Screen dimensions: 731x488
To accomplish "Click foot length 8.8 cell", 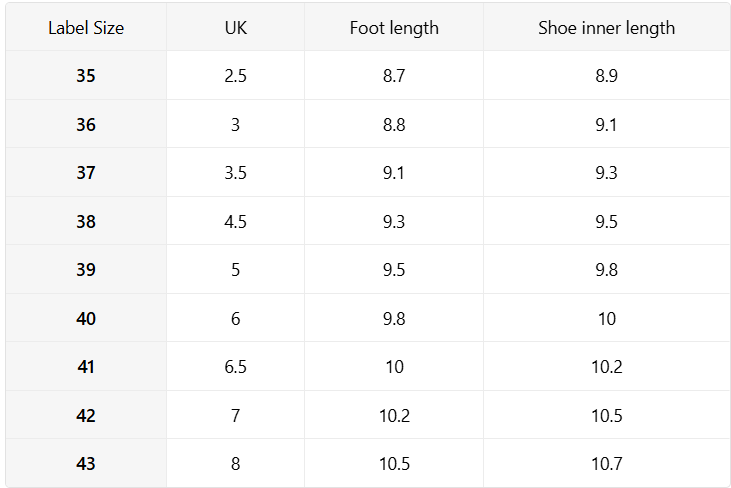I will pos(394,125).
